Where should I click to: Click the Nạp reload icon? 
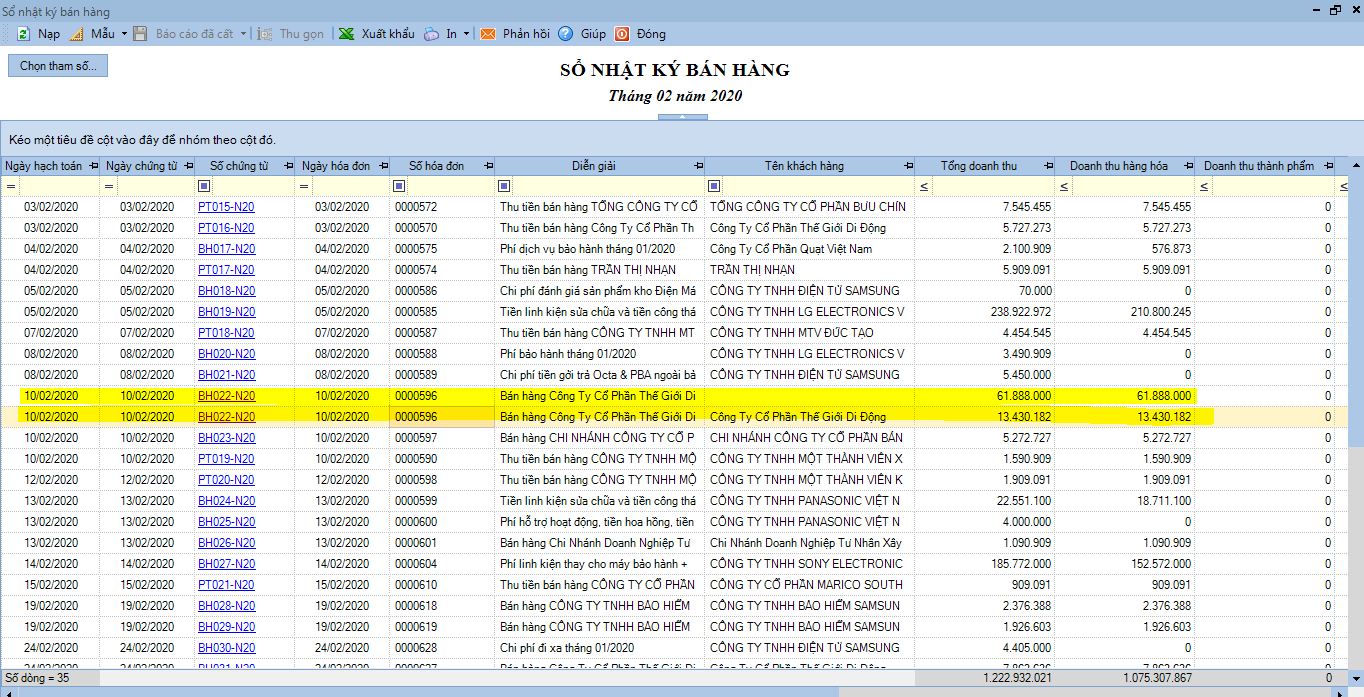(x=23, y=34)
